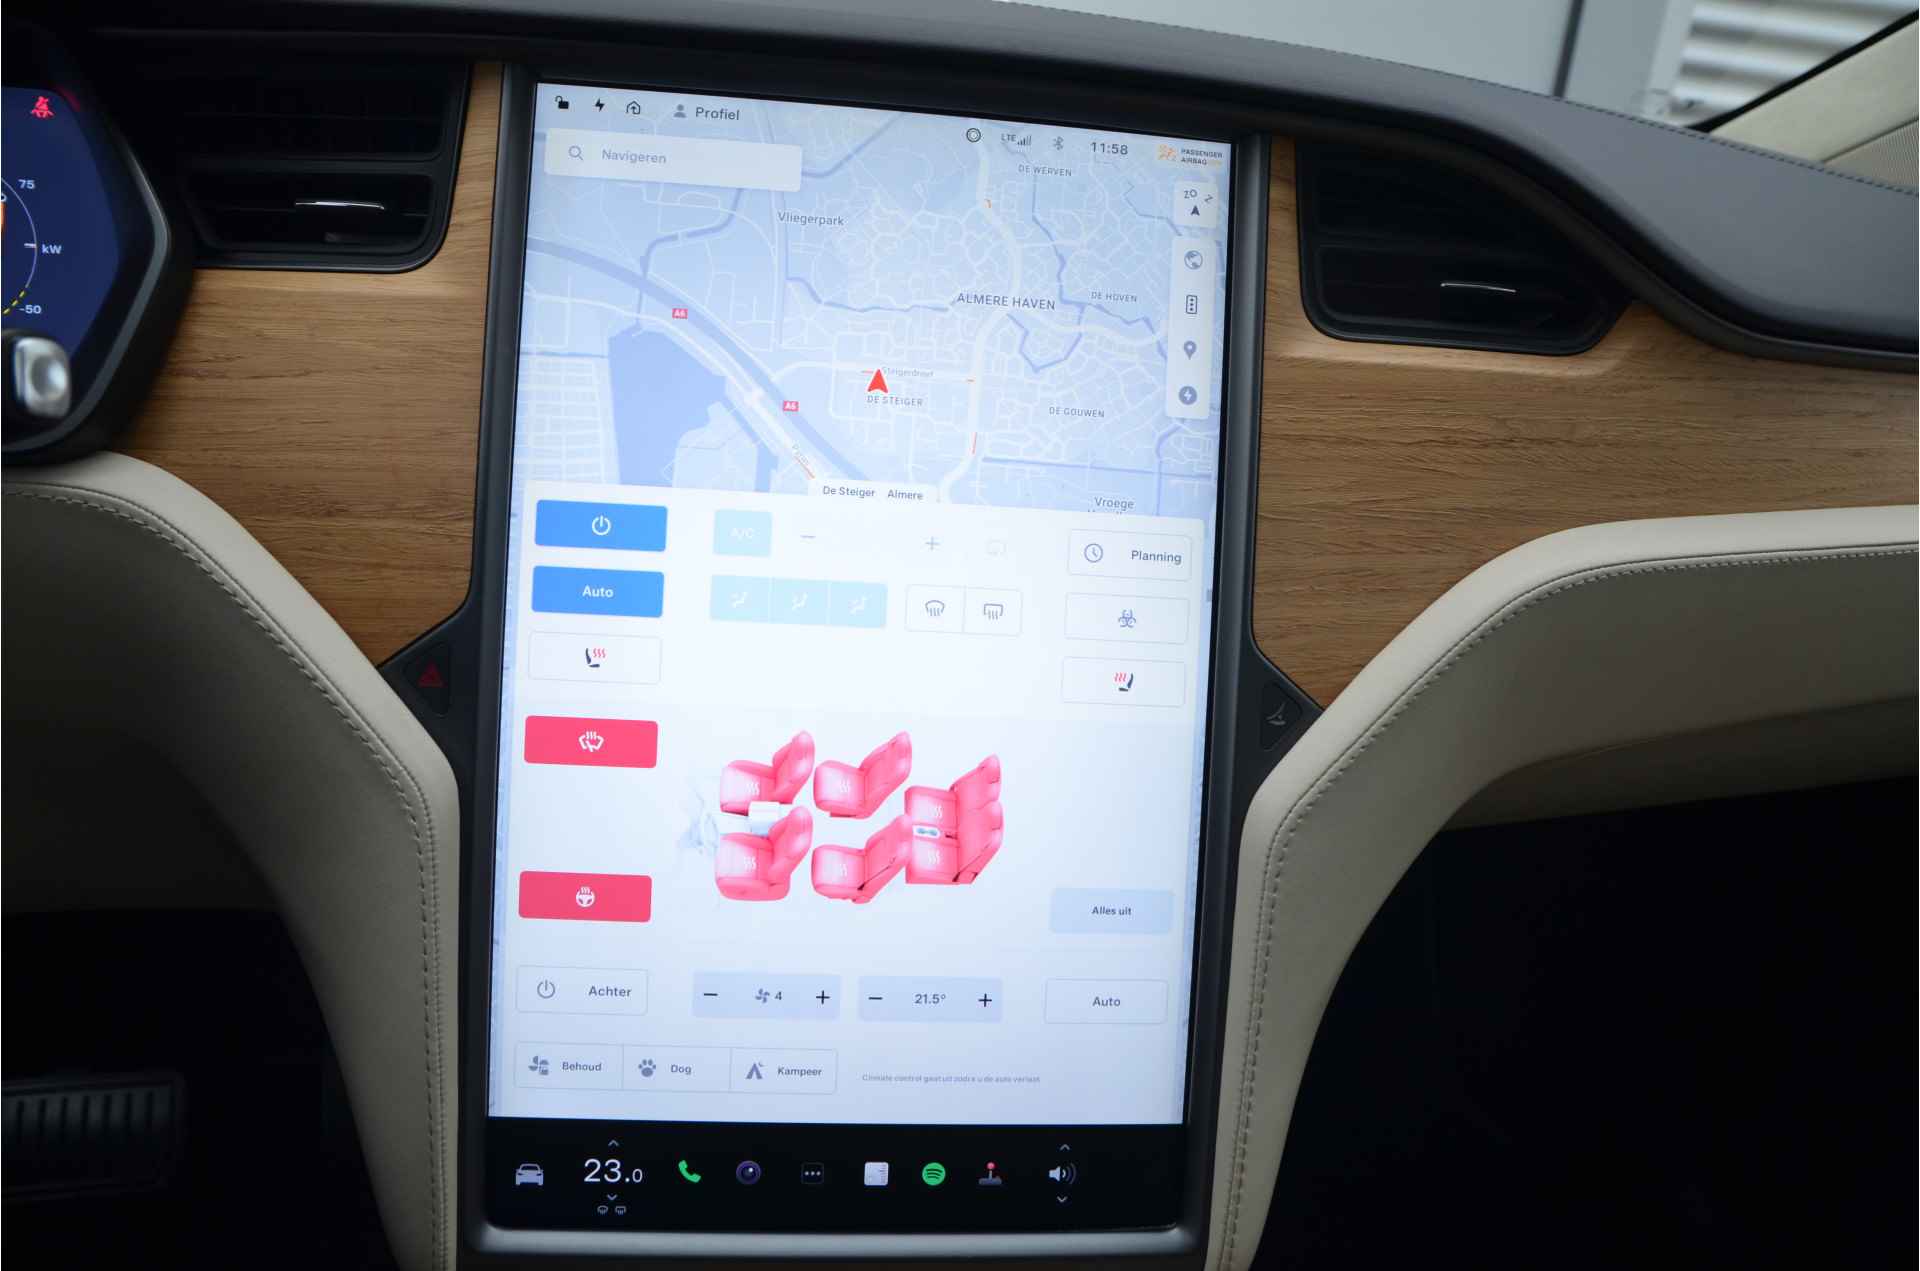1920x1271 pixels.
Task: Click the front defrost icon
Action: [x=929, y=611]
